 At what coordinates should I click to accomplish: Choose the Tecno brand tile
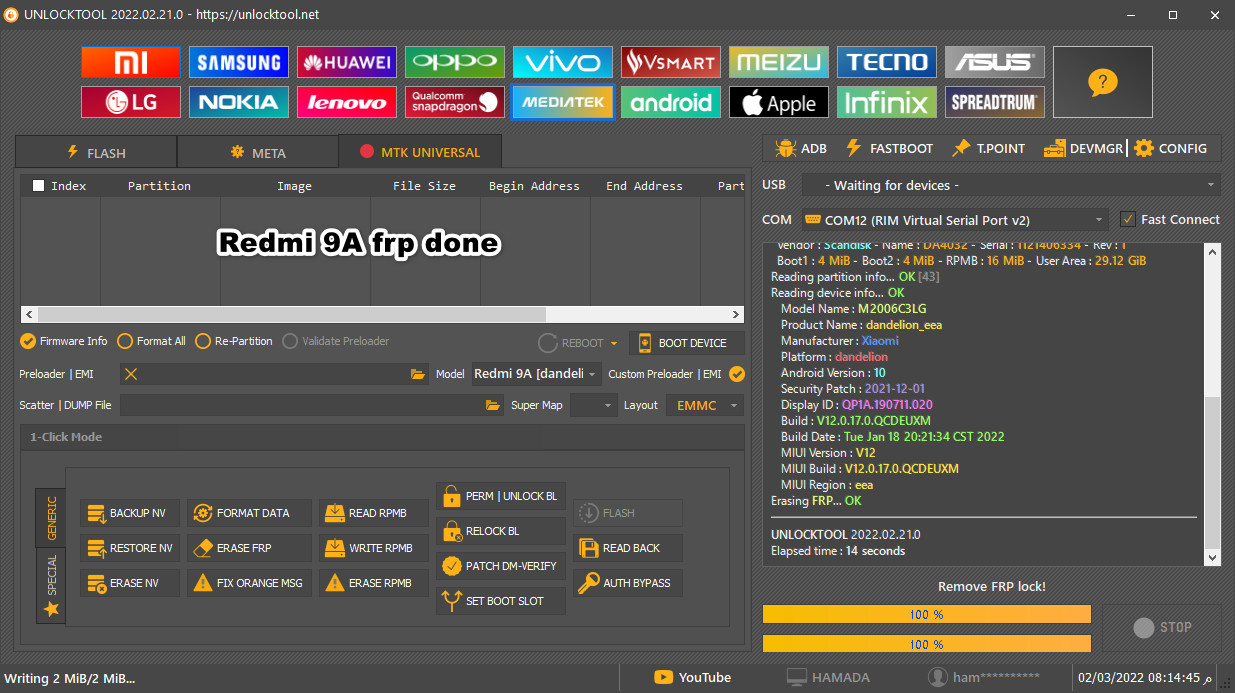887,62
